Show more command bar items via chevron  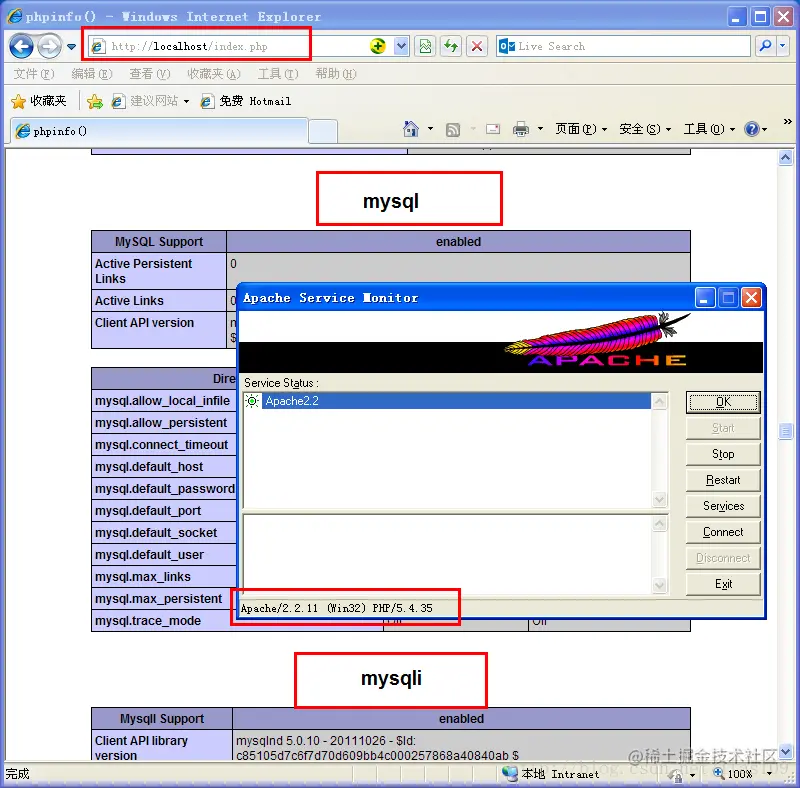coord(787,122)
